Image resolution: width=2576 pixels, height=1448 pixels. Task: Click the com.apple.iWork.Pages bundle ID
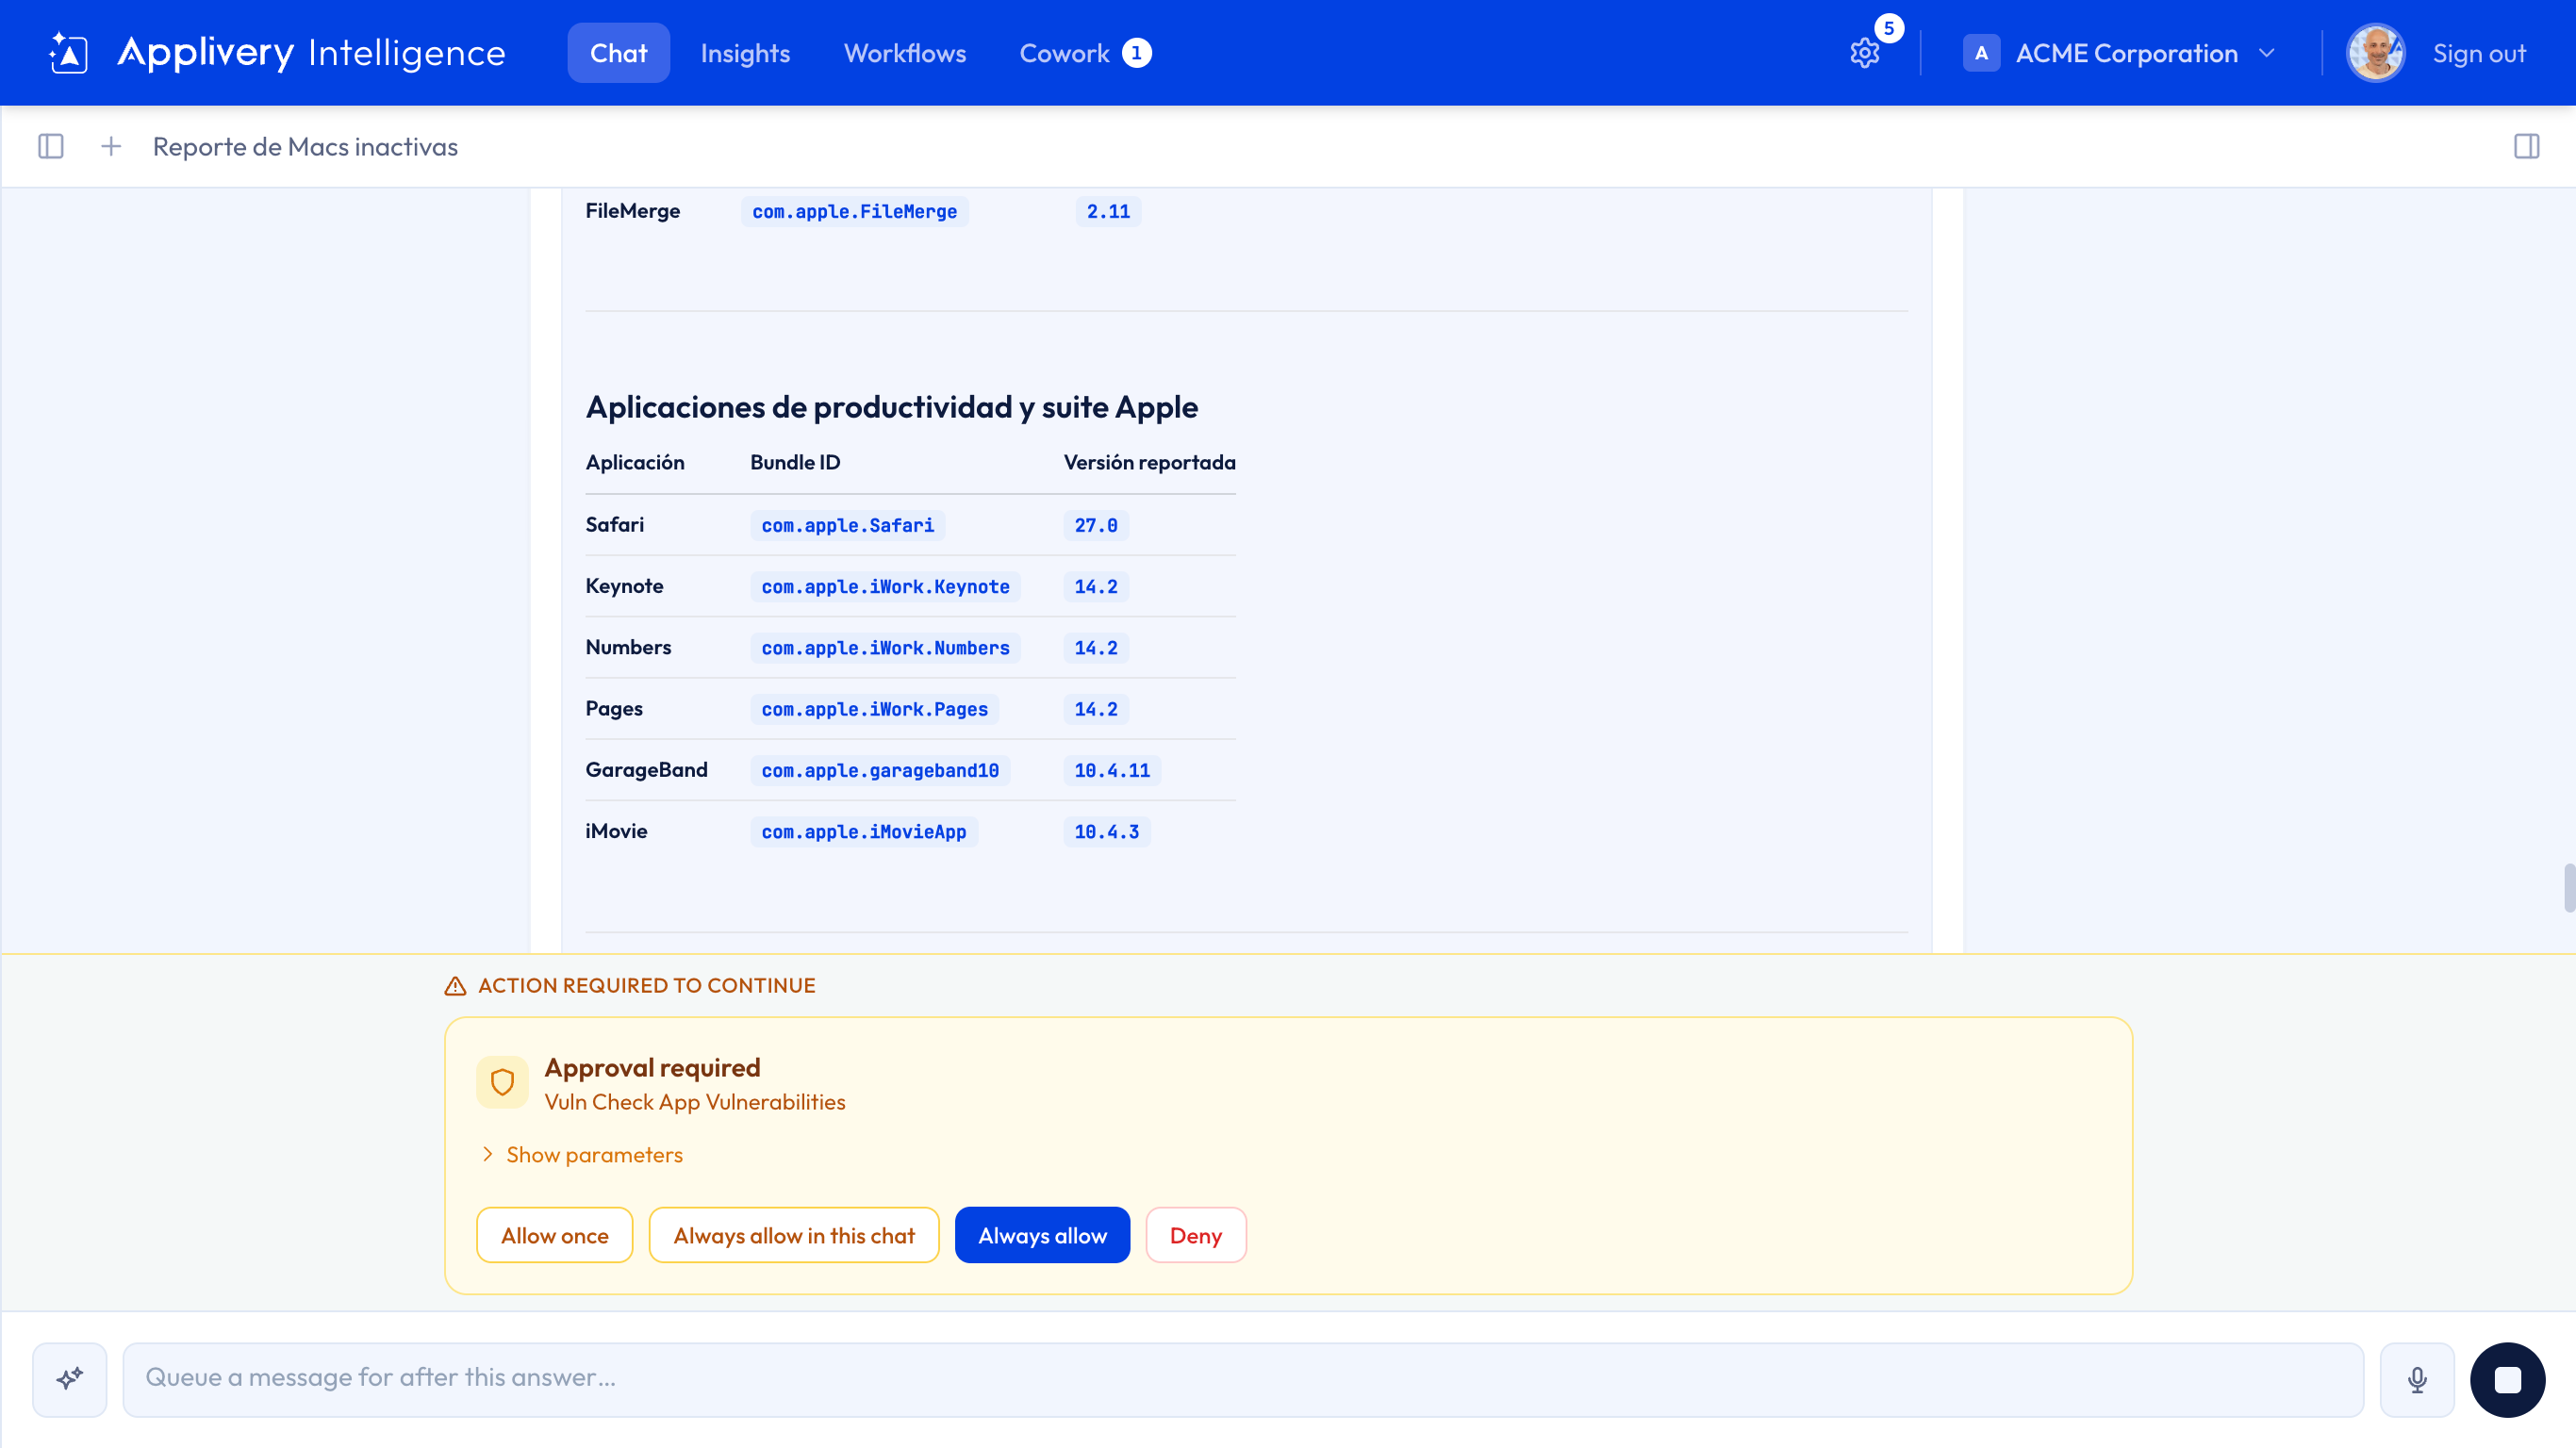pos(875,710)
